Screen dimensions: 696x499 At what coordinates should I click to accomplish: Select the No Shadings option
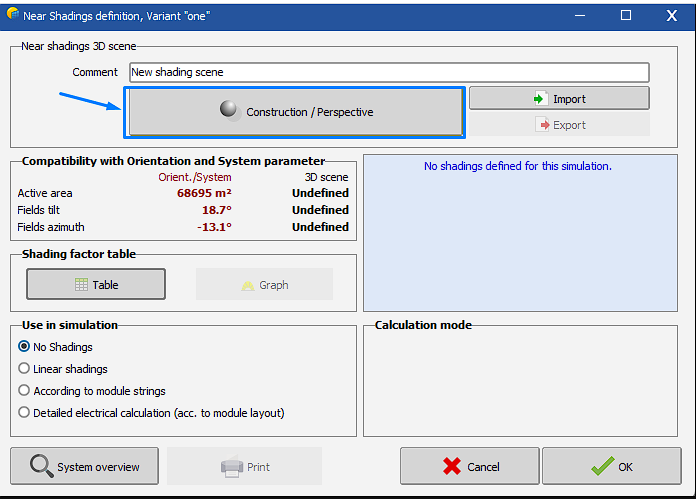tap(25, 347)
